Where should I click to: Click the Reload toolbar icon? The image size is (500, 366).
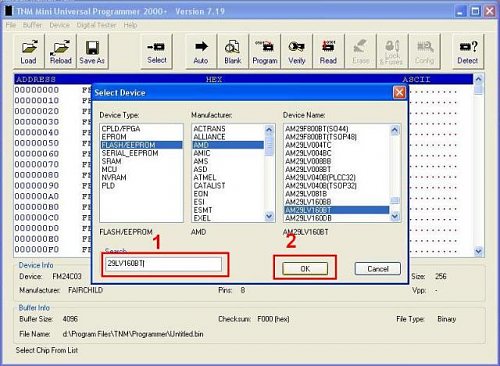pyautogui.click(x=61, y=52)
